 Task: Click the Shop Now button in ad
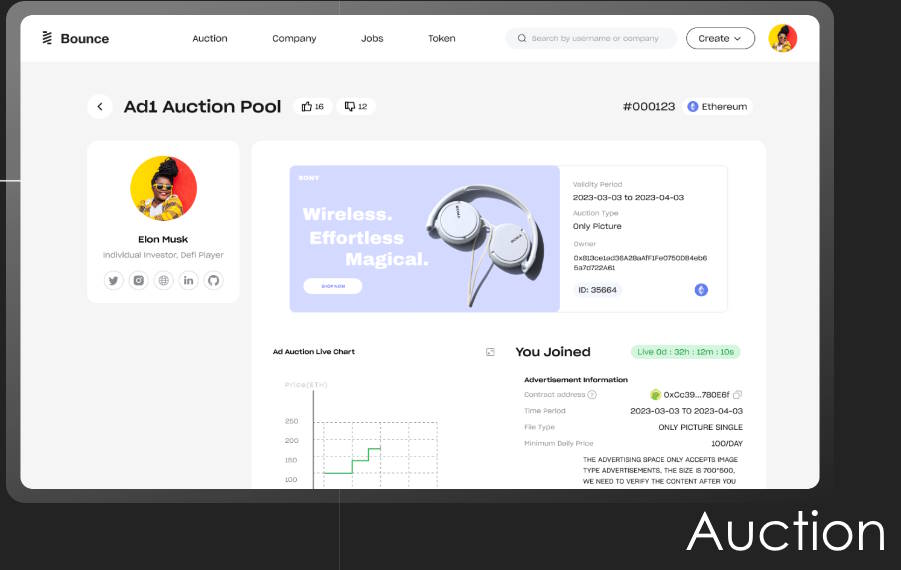333,286
